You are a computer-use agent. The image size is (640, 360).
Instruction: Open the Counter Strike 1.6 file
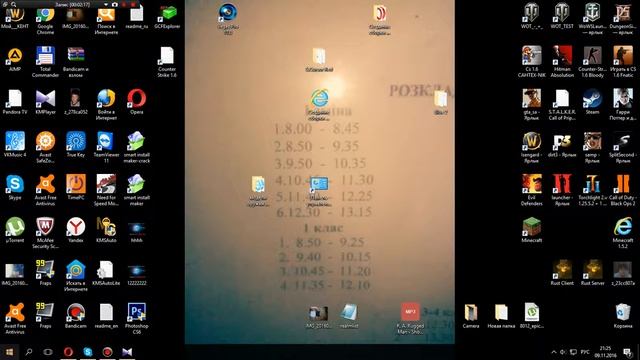coord(167,62)
